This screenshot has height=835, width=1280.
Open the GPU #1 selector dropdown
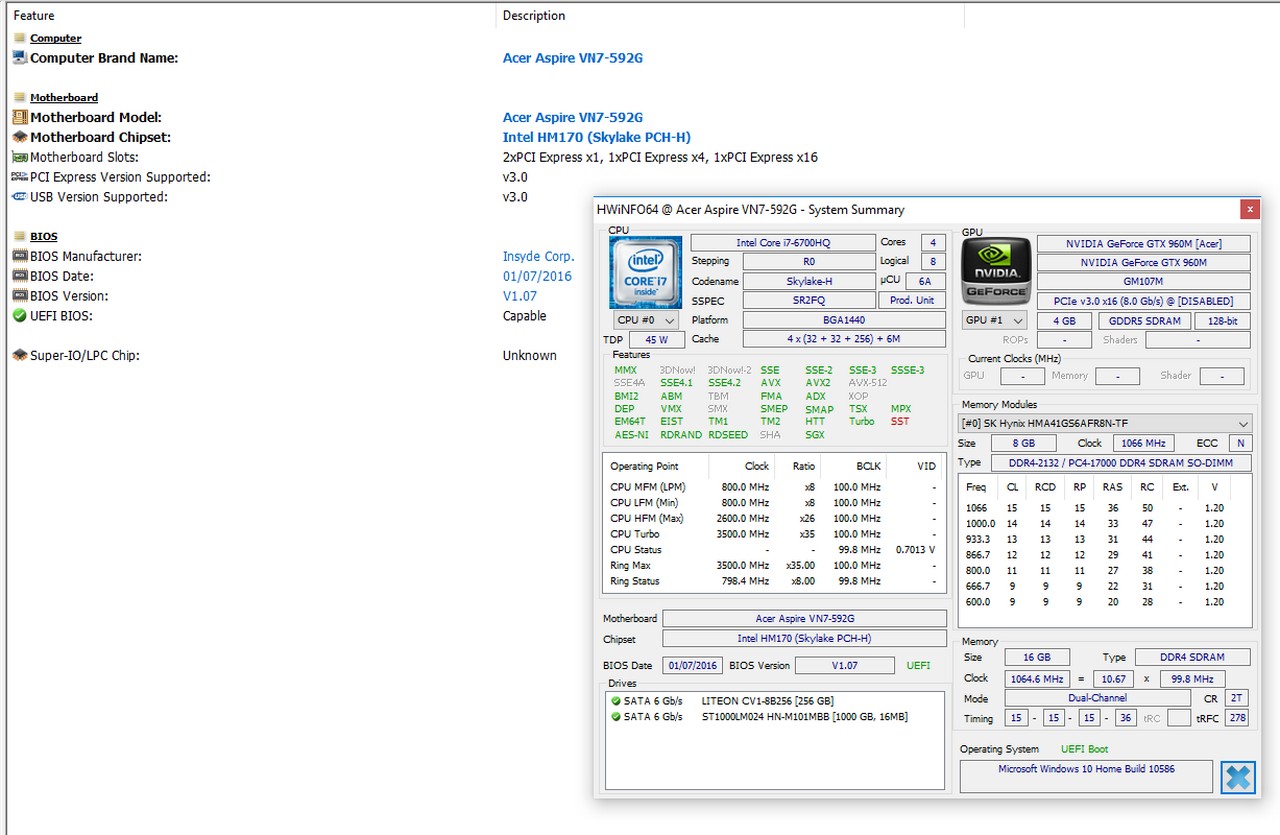(x=994, y=320)
